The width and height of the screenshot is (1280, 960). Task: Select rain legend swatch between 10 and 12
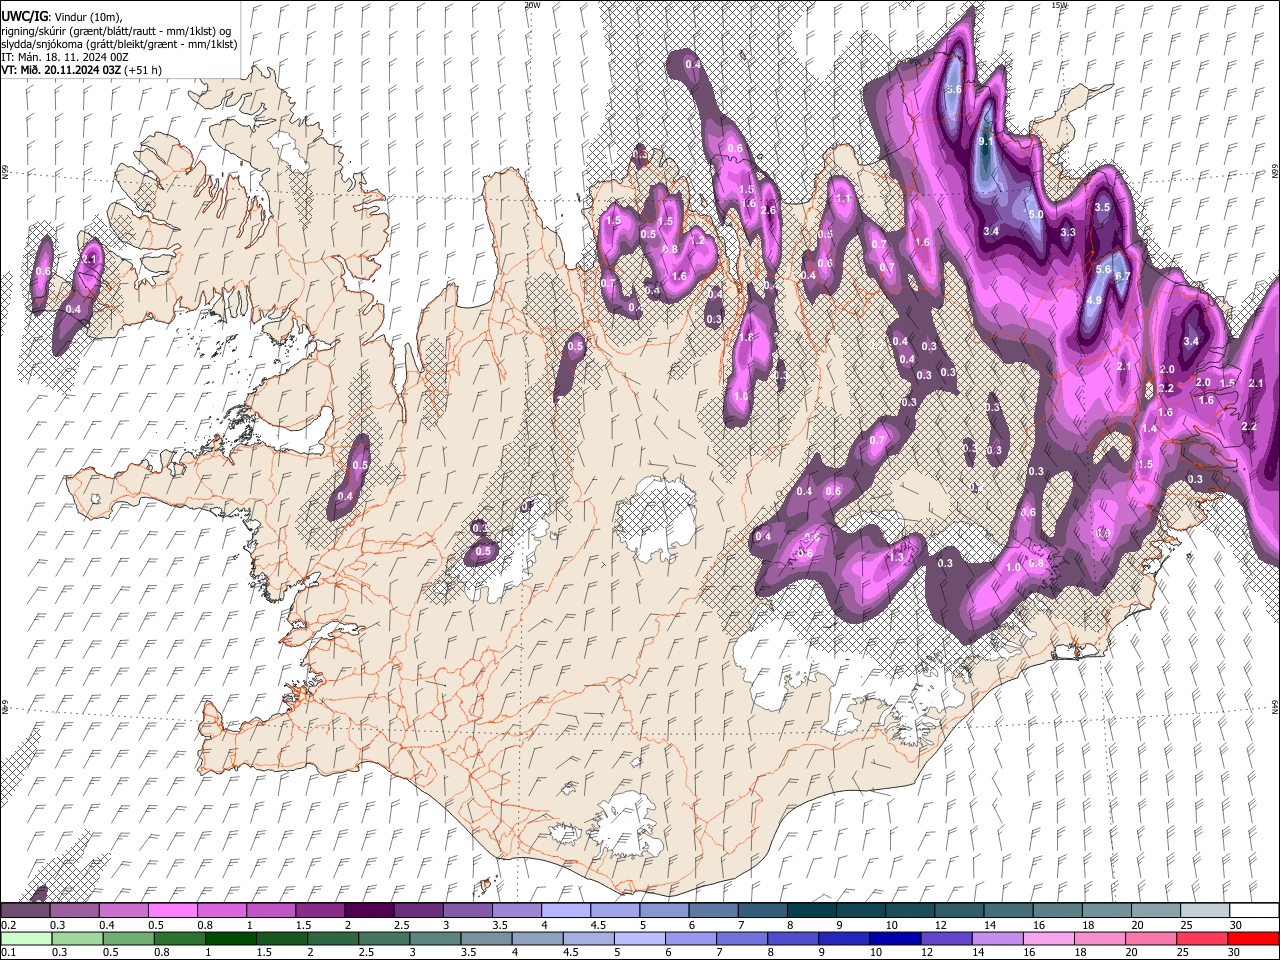point(894,938)
